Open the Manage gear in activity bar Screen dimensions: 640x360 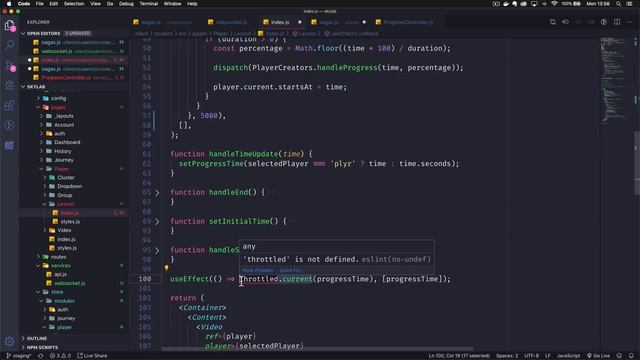point(9,341)
